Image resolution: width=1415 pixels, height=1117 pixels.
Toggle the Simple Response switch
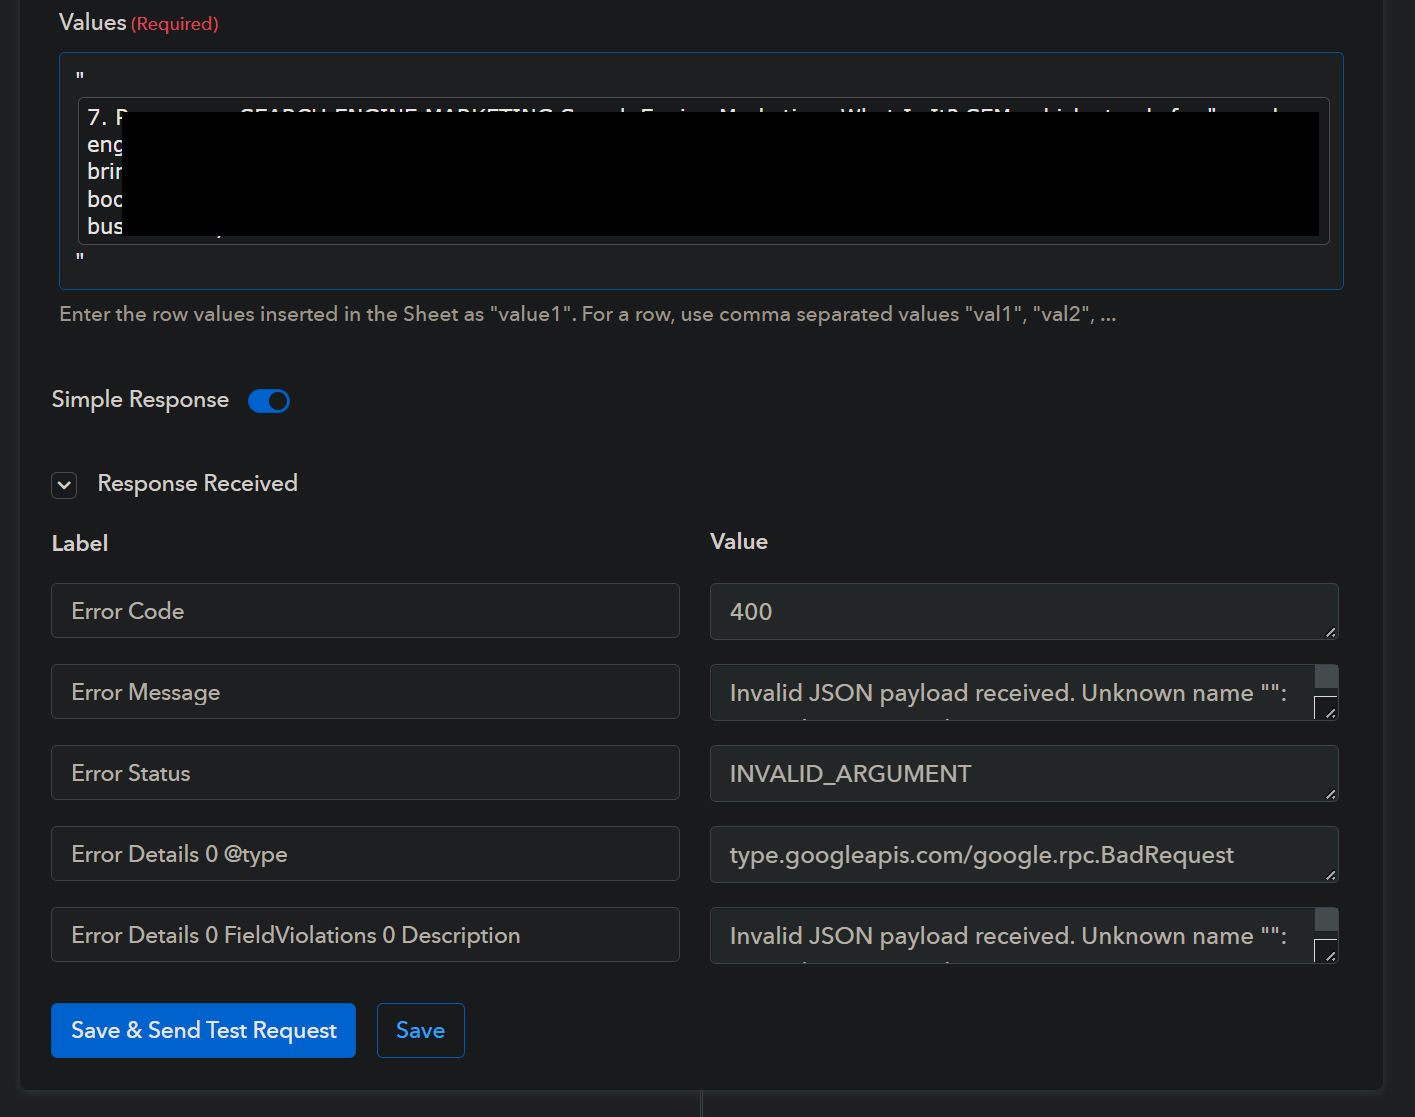pyautogui.click(x=269, y=401)
